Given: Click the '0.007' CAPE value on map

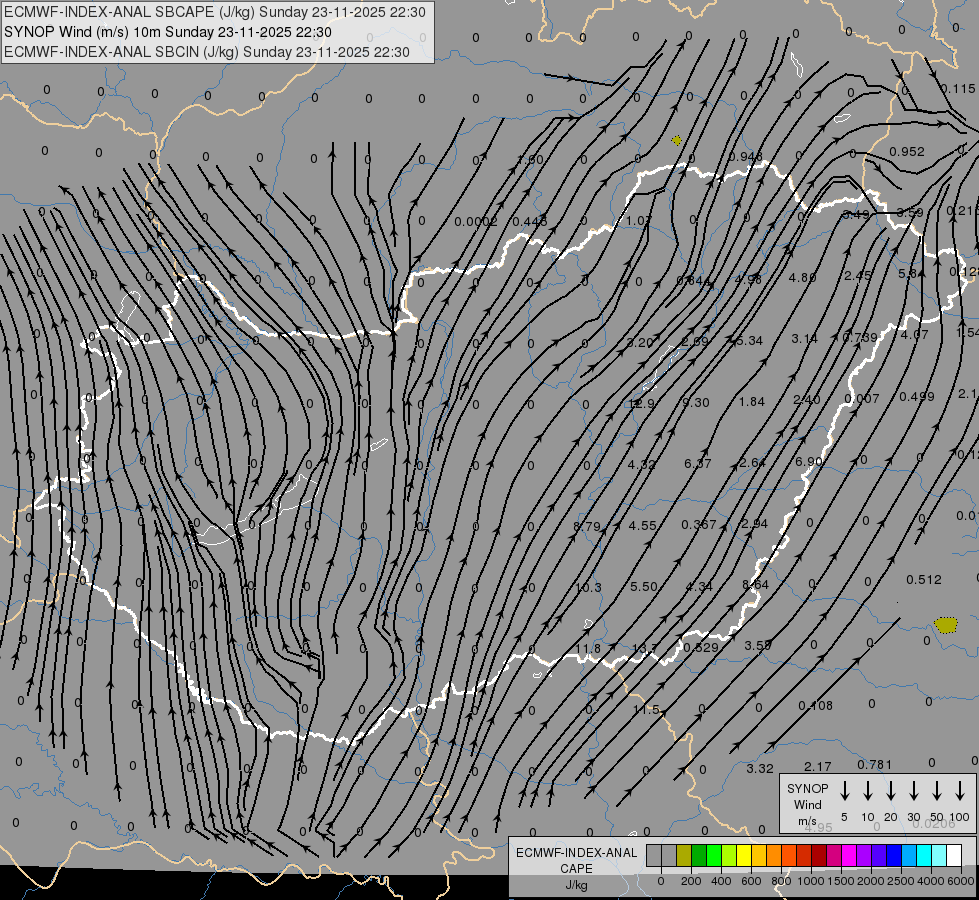Looking at the screenshot, I should click(x=862, y=398).
